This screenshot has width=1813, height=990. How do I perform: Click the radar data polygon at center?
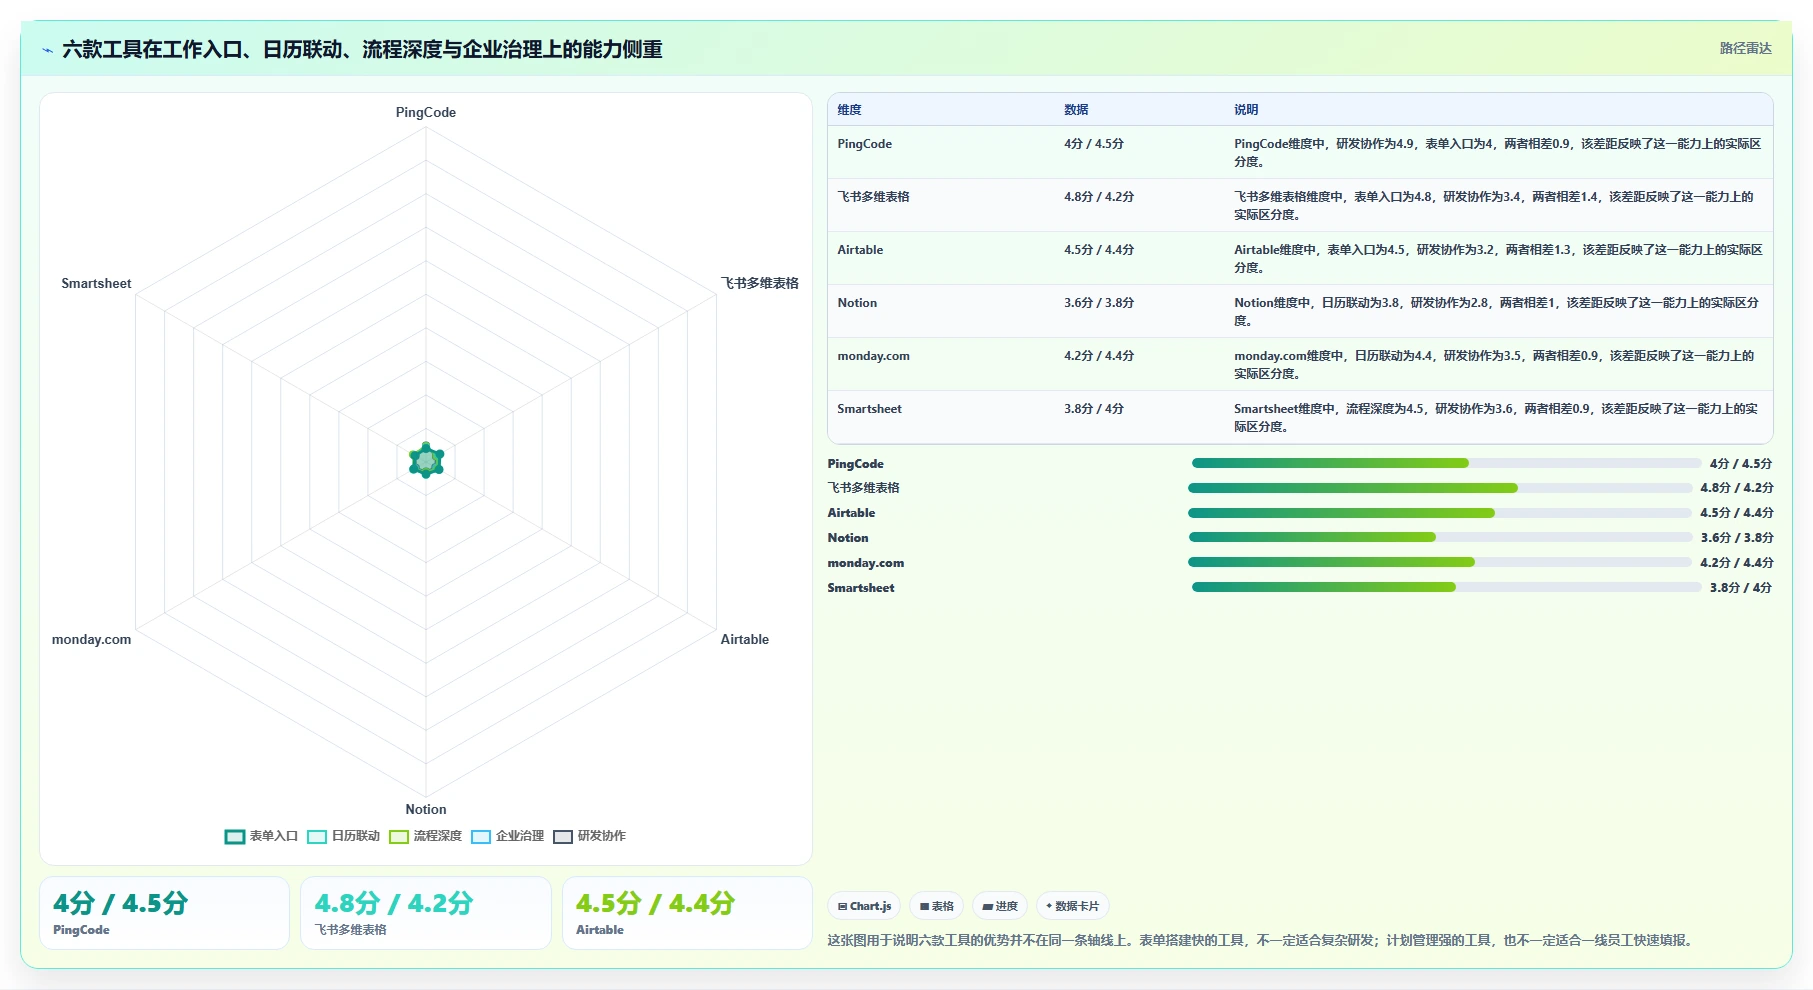click(x=426, y=460)
